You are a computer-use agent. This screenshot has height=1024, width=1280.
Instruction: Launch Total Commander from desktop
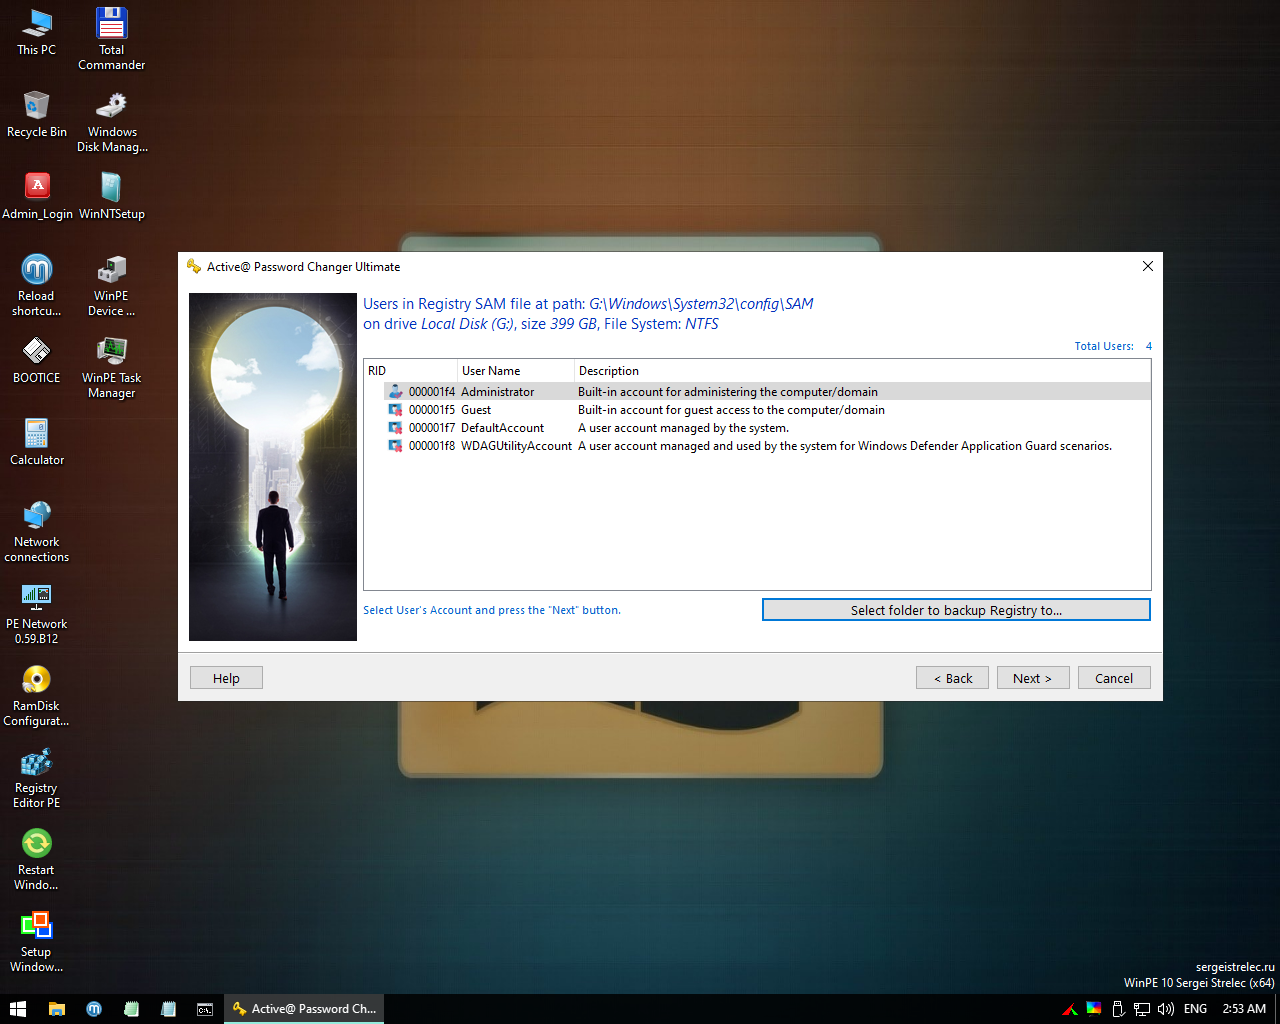pyautogui.click(x=111, y=38)
